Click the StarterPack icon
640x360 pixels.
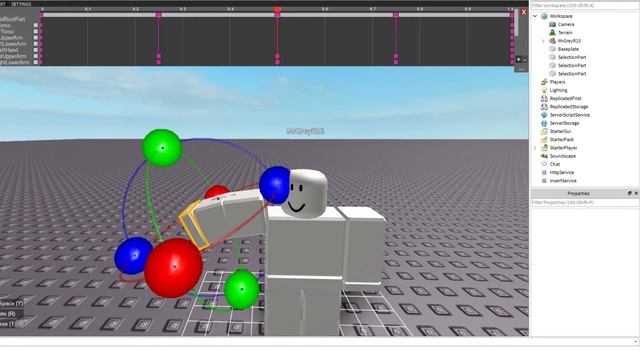coord(544,139)
